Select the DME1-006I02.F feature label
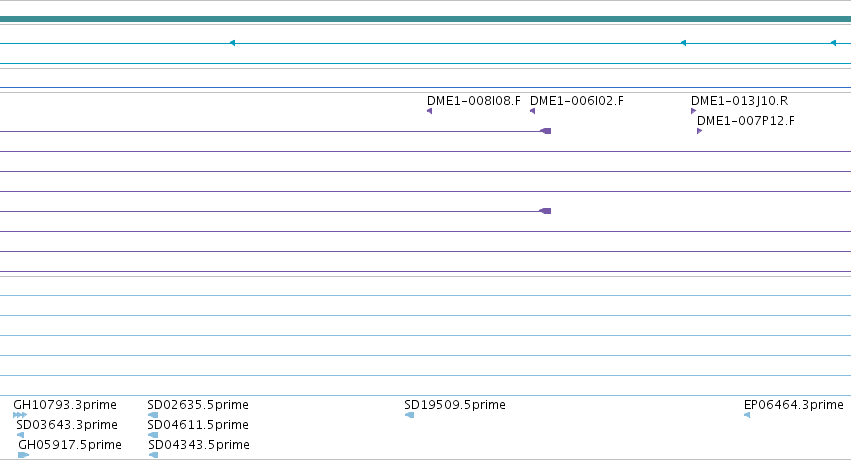Screen dimensions: 851x460 (x=577, y=101)
